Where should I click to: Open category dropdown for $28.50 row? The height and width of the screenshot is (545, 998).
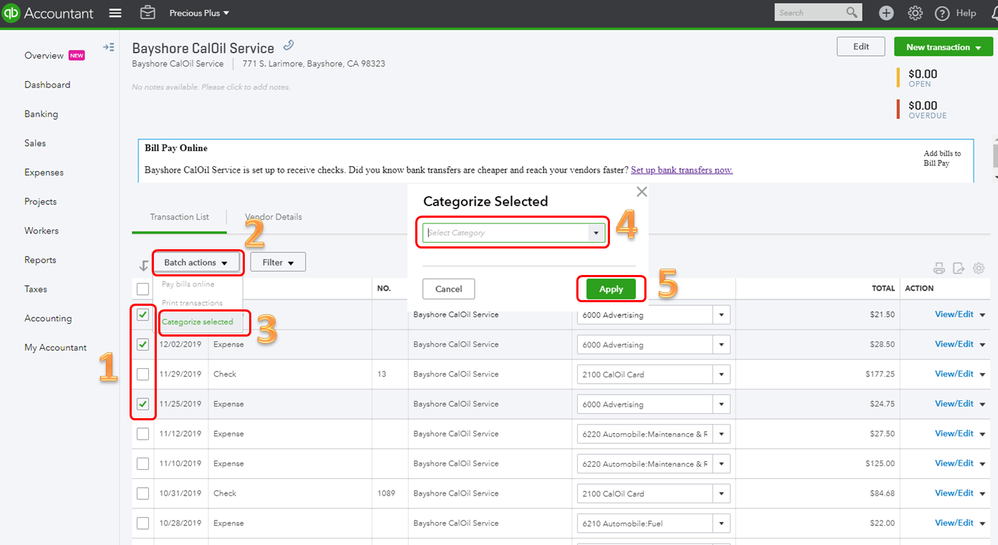coord(721,344)
